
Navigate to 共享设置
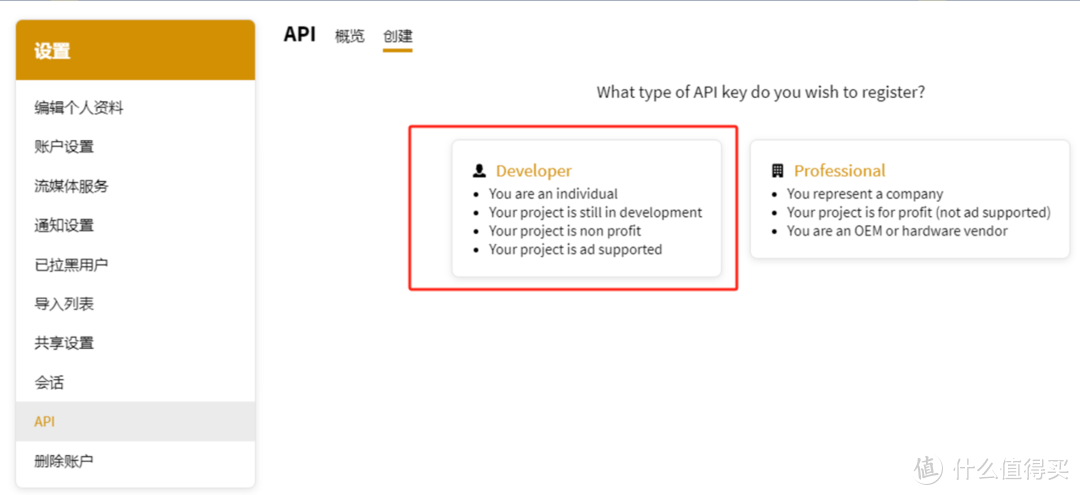click(64, 343)
